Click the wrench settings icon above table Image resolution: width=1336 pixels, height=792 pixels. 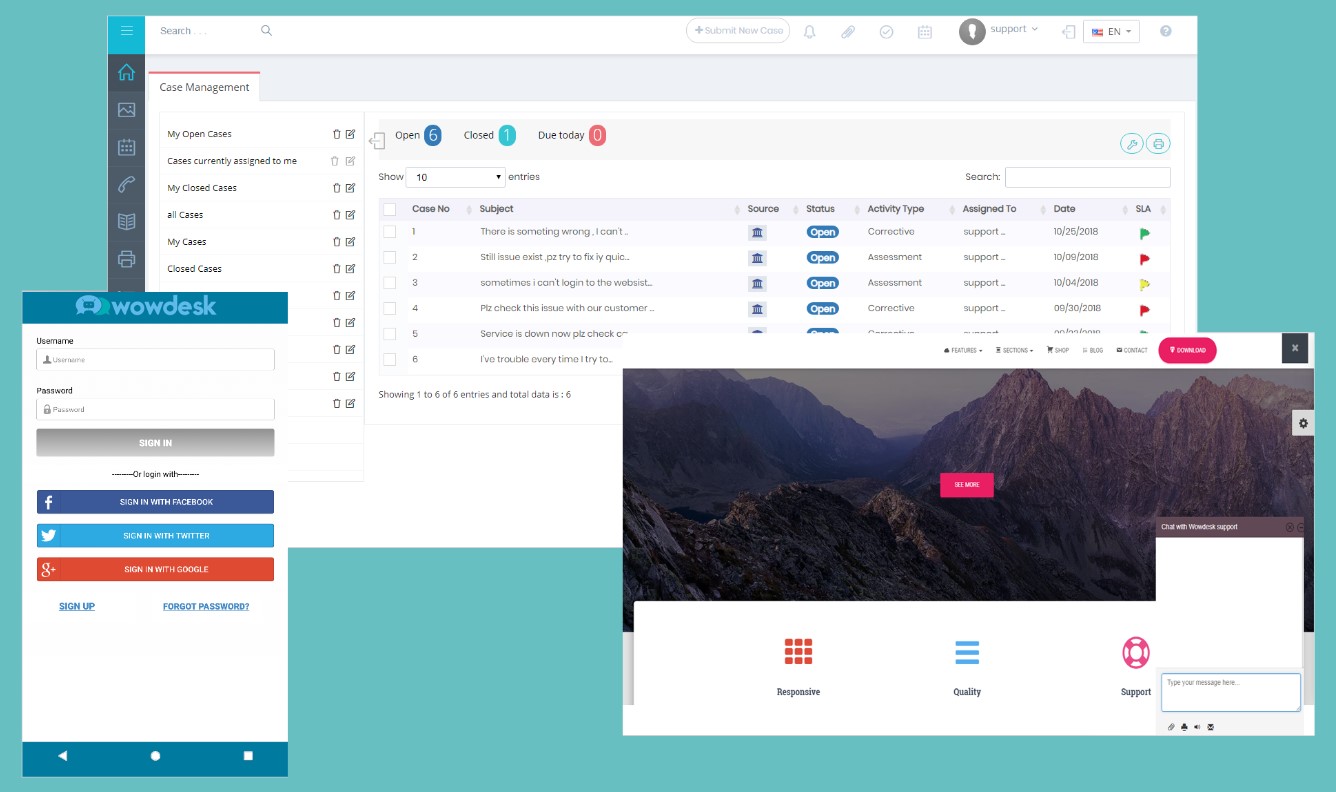1132,144
